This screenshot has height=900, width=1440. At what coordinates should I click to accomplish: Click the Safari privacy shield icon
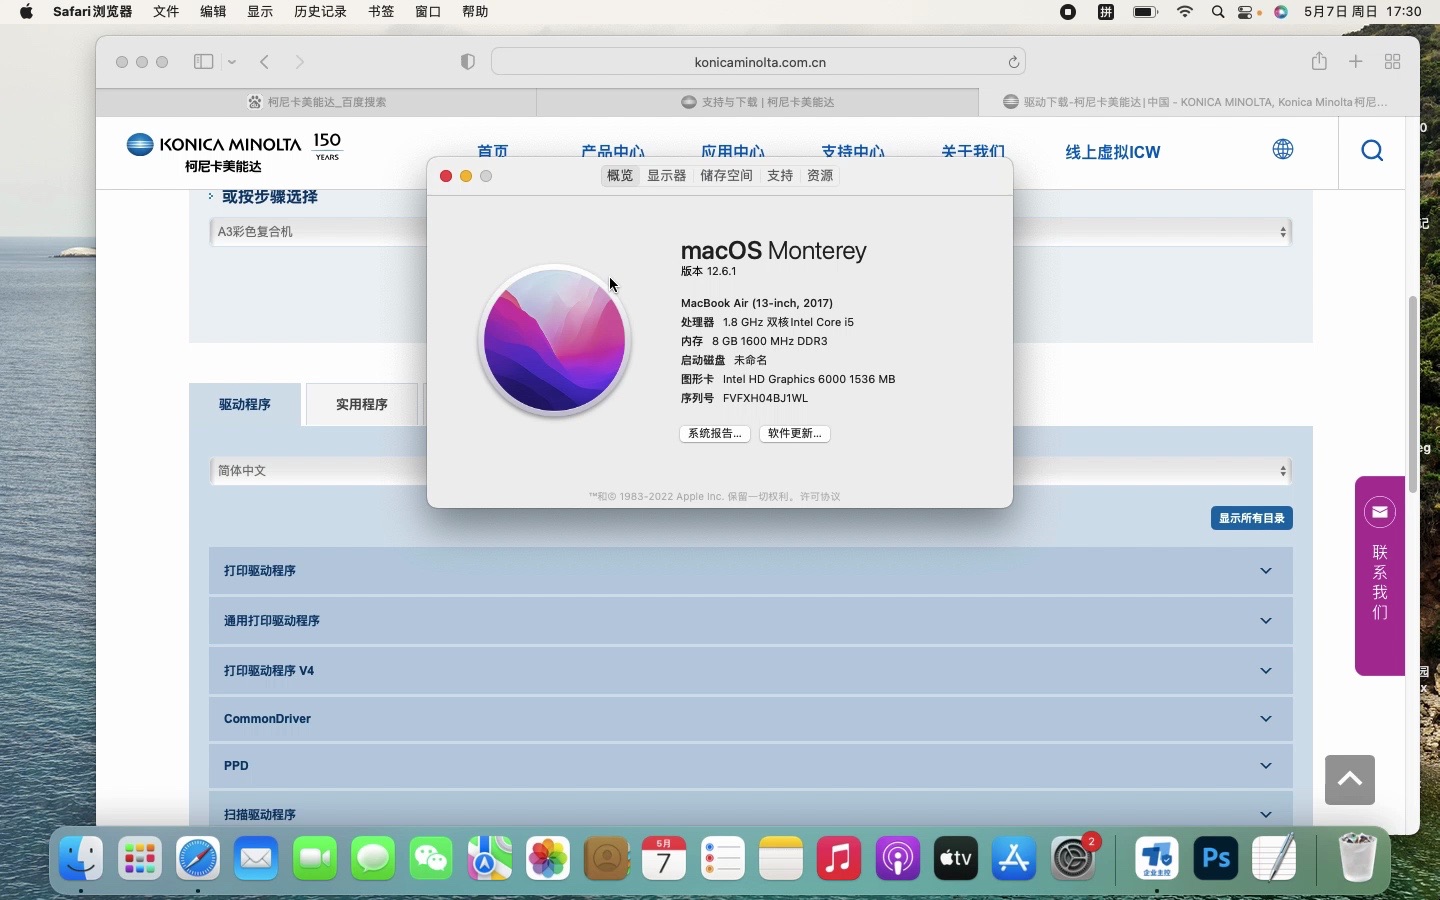pos(467,61)
